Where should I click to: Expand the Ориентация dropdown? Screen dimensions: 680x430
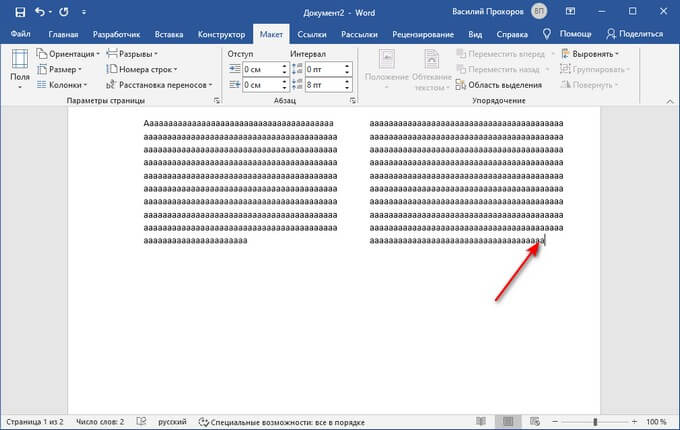click(x=68, y=54)
